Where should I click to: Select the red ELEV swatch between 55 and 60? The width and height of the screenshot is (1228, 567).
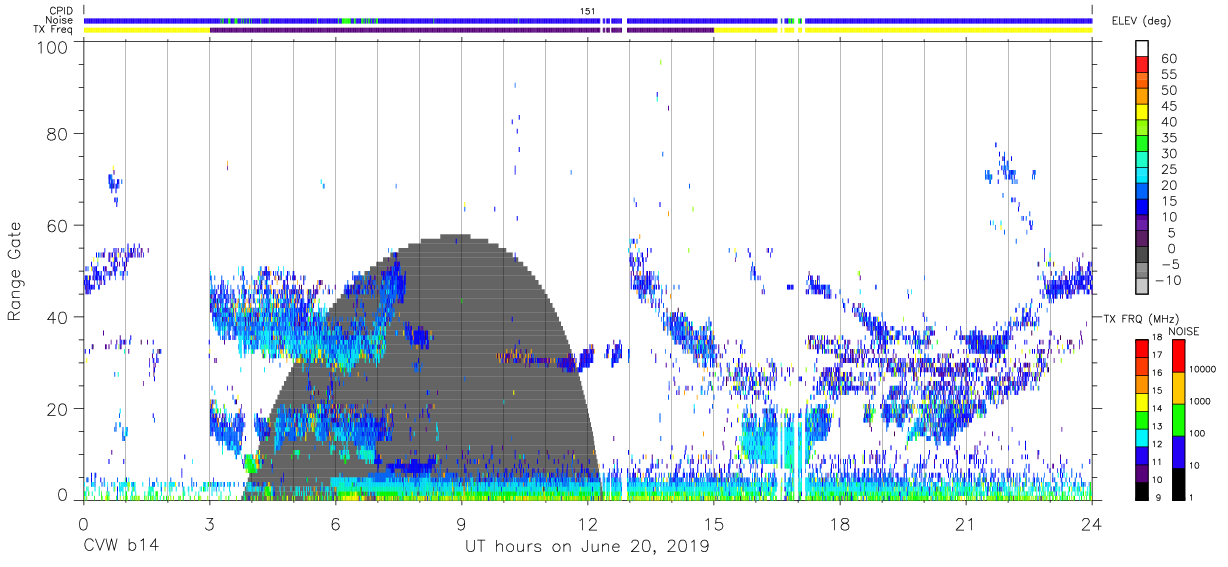pos(1142,64)
